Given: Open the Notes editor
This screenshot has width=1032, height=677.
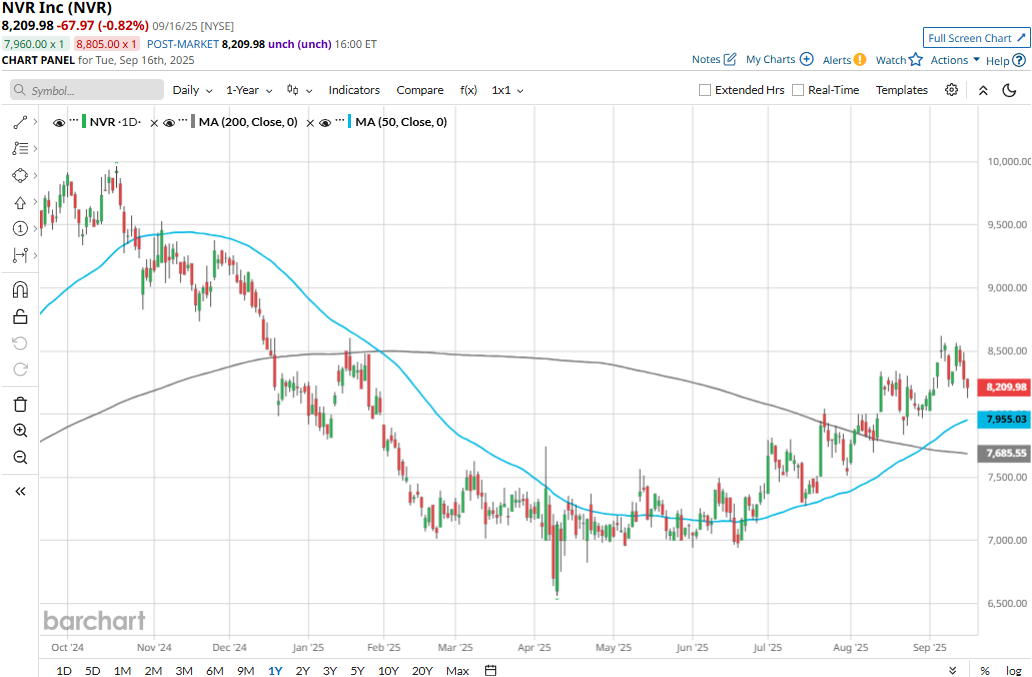Looking at the screenshot, I should (713, 59).
